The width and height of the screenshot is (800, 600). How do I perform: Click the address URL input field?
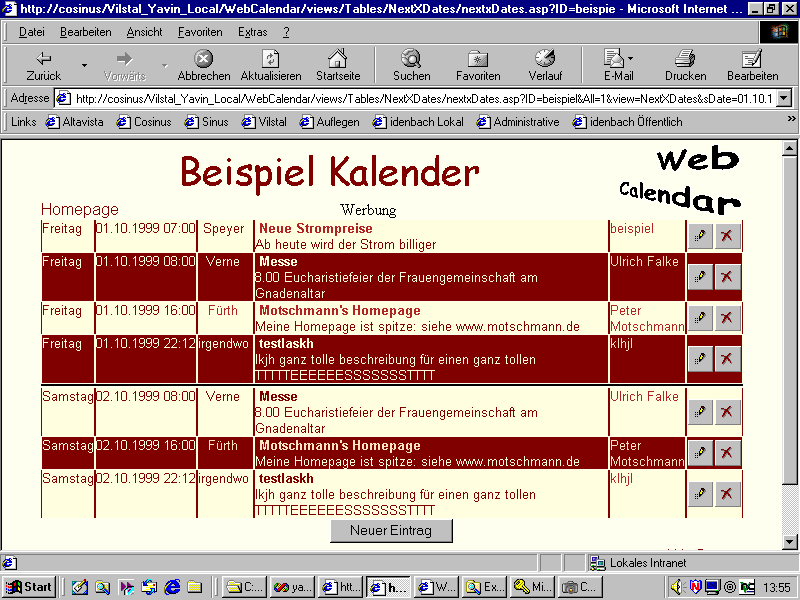pyautogui.click(x=420, y=99)
